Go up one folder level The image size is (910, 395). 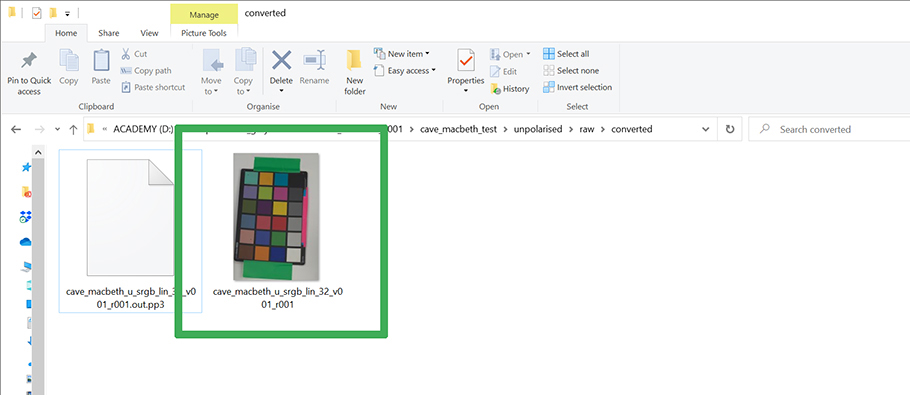73,129
